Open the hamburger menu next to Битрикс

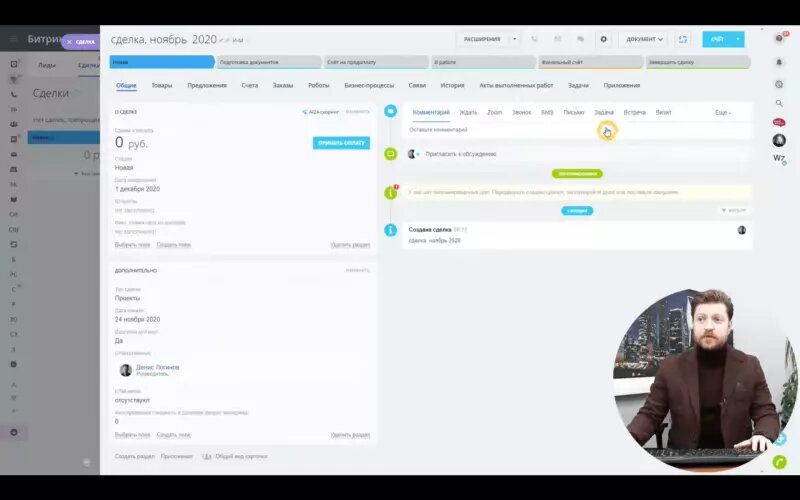[x=14, y=39]
